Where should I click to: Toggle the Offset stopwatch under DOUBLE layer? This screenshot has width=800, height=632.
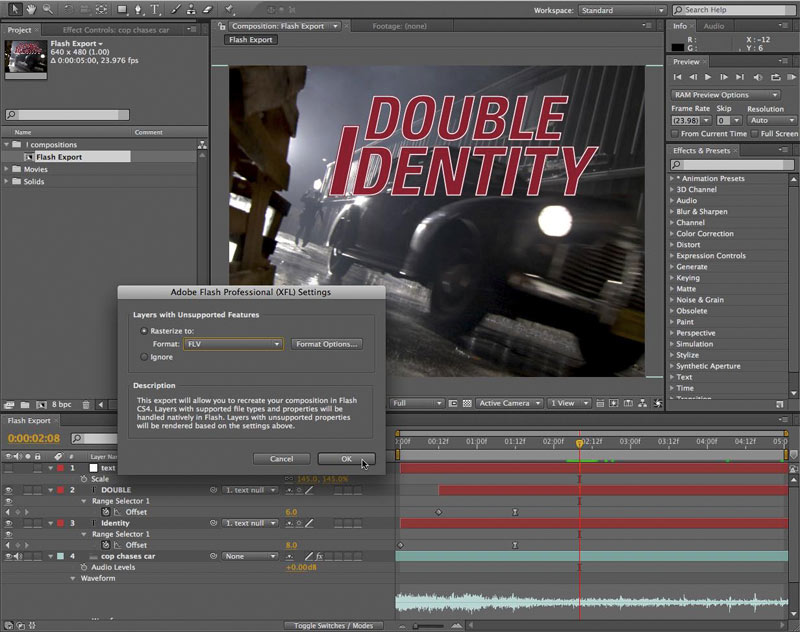click(x=106, y=512)
